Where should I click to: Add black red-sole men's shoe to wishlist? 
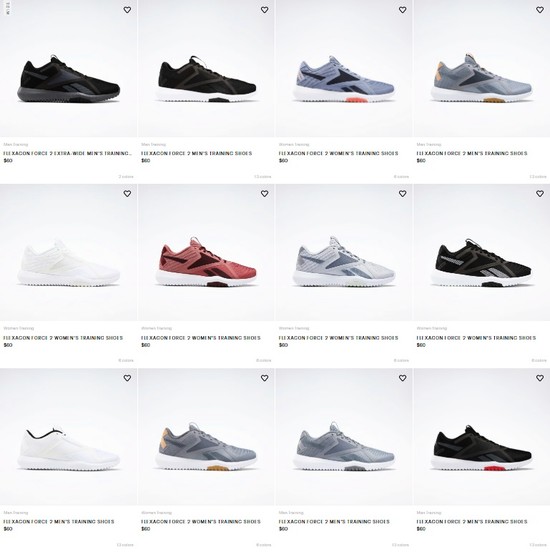[x=540, y=378]
